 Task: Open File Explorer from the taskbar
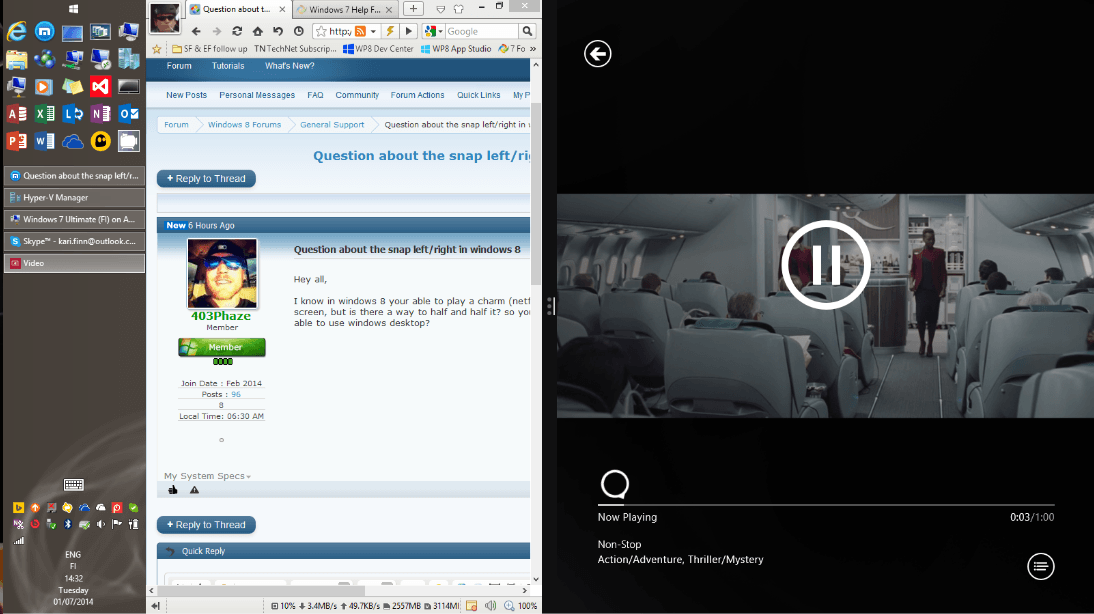[17, 59]
